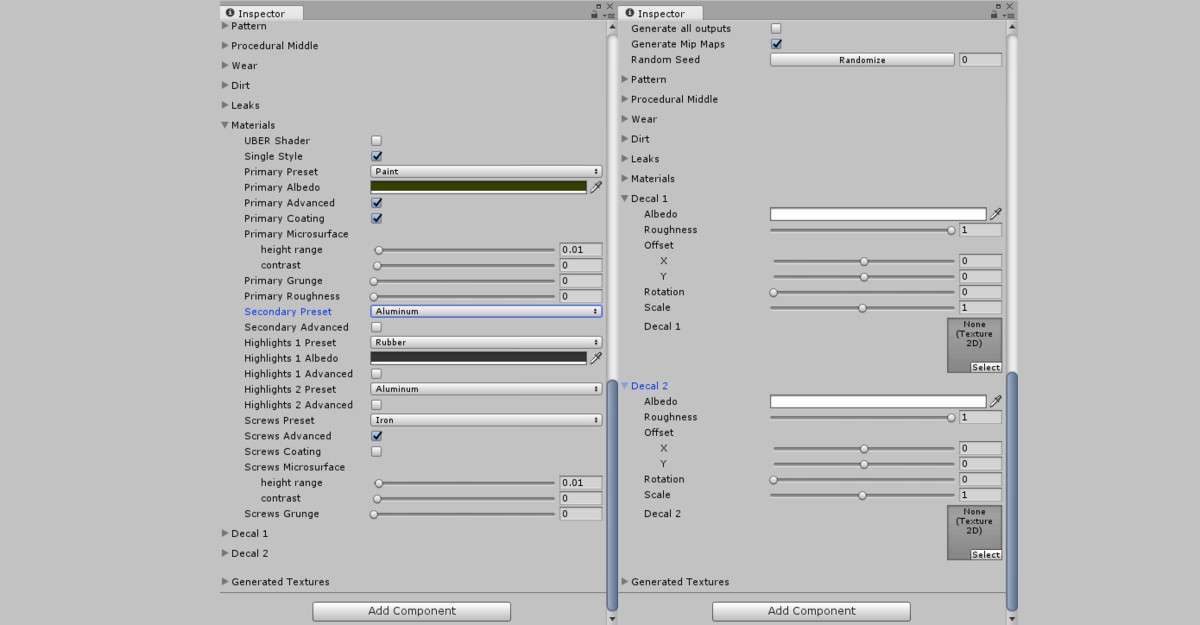The image size is (1200, 625).
Task: Open the Decal 1 Albedo color swatch
Action: 878,214
